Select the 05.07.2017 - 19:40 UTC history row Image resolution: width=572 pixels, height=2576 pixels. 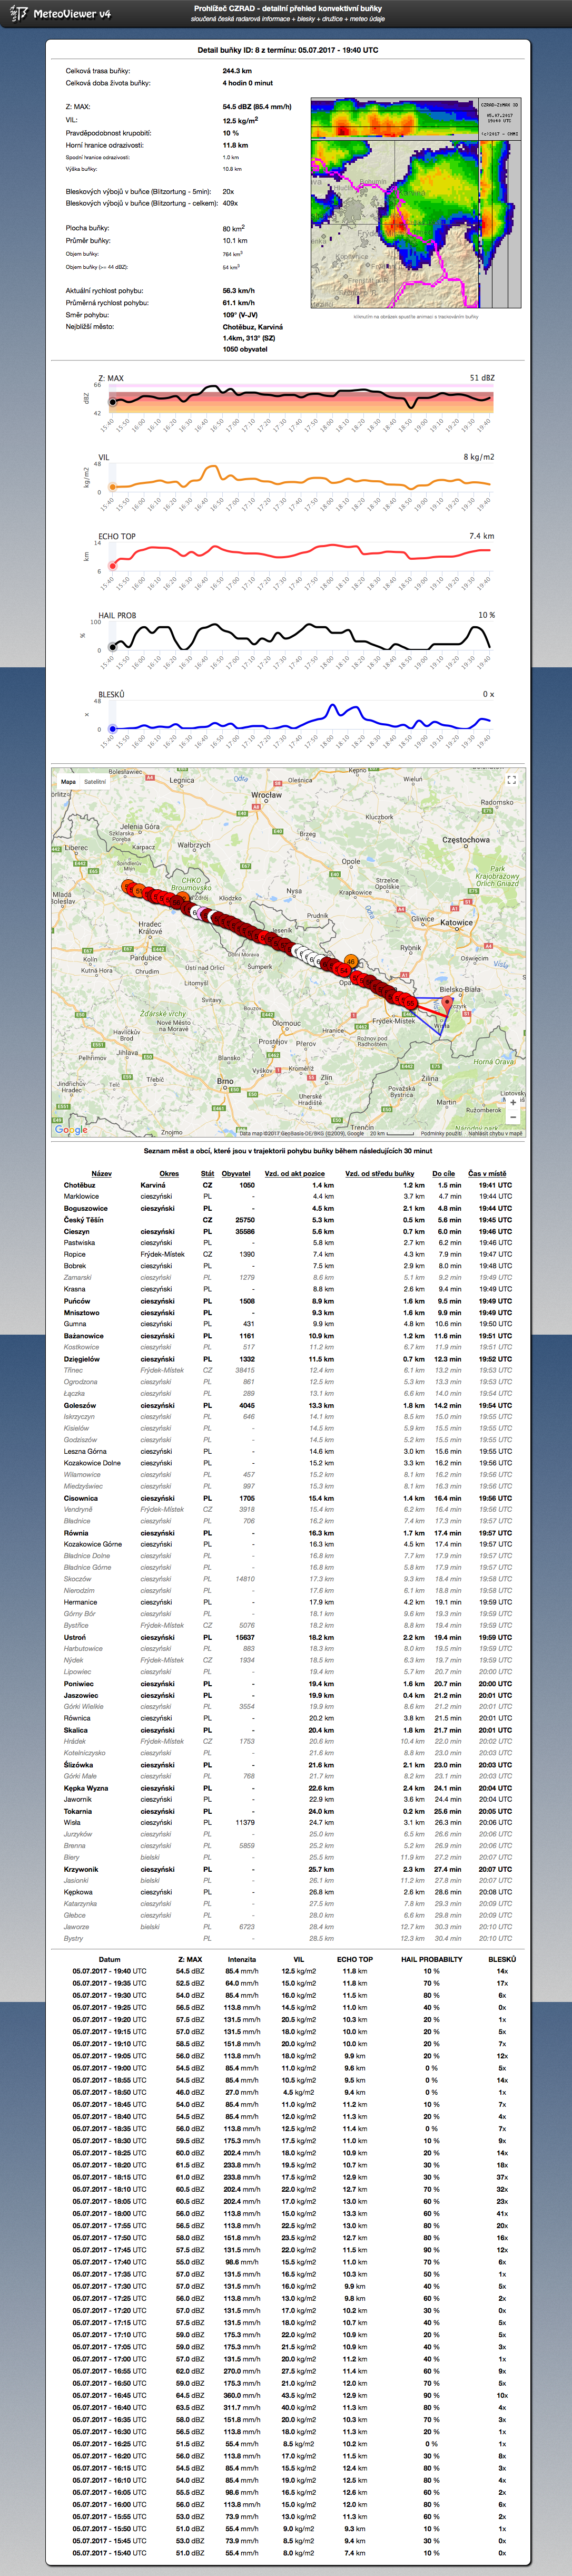click(x=287, y=1972)
